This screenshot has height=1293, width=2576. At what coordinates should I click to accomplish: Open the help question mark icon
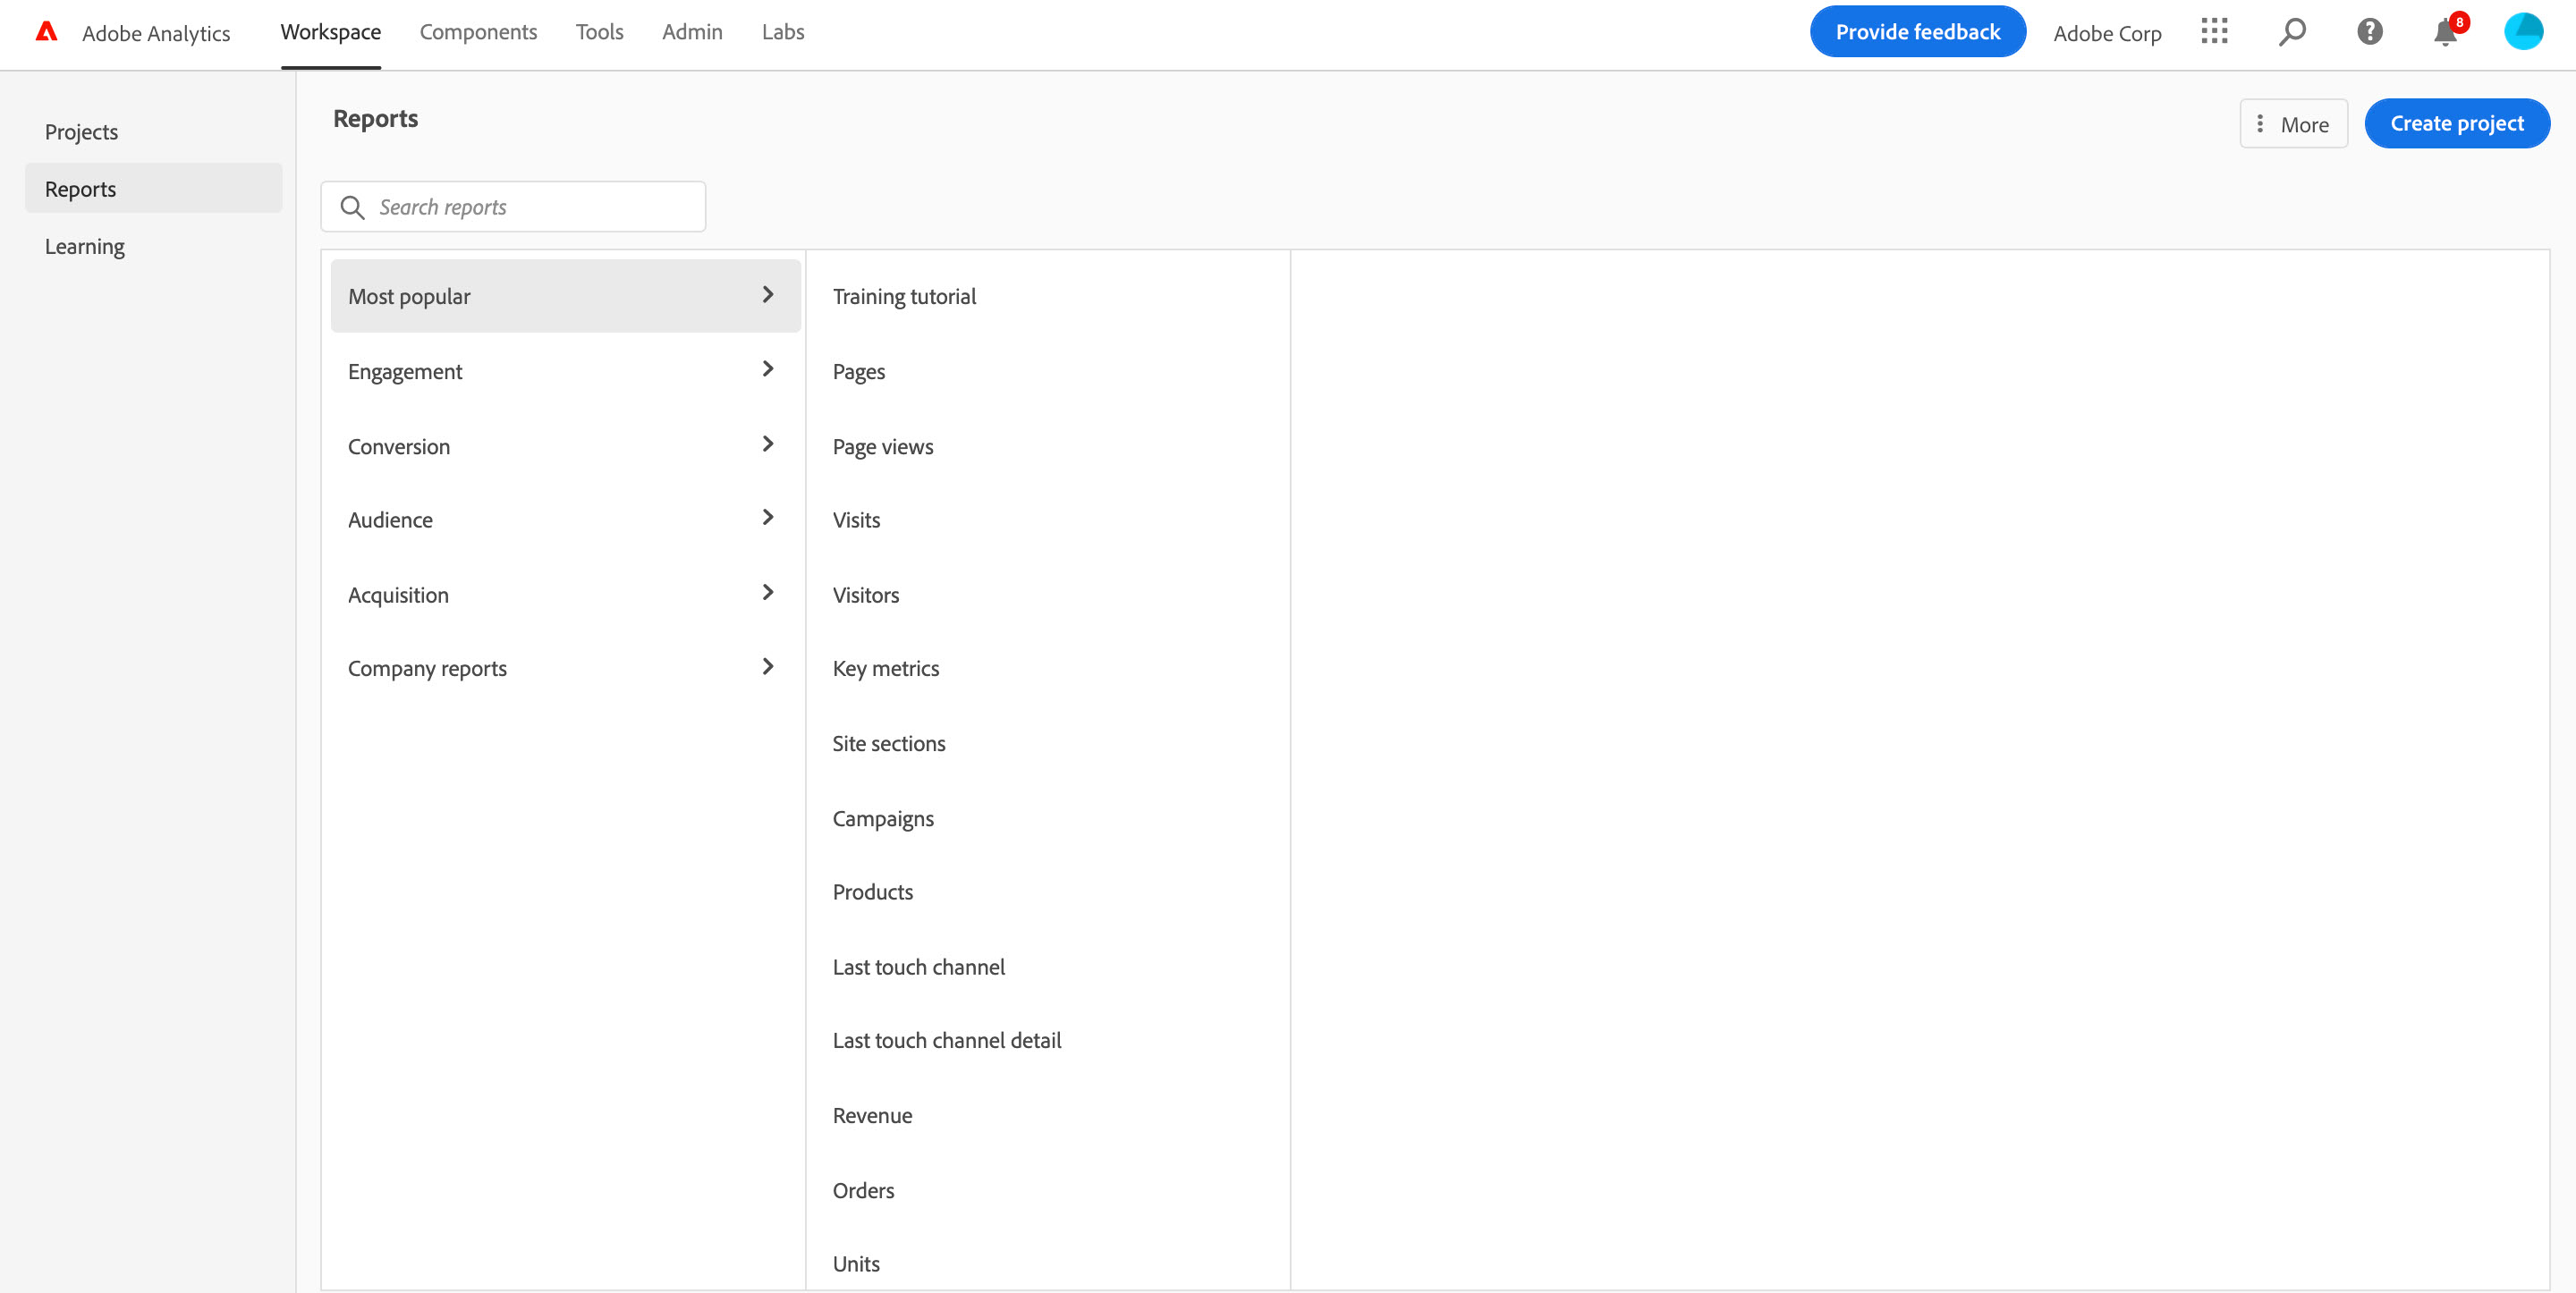click(2369, 32)
